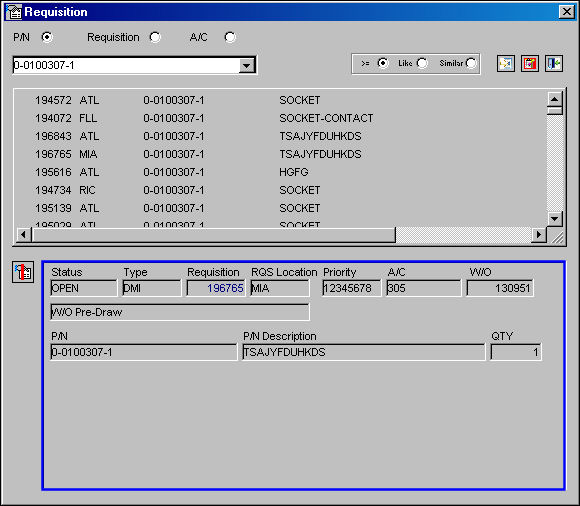Click the Status field showing OPEN
The image size is (580, 506).
pyautogui.click(x=84, y=288)
